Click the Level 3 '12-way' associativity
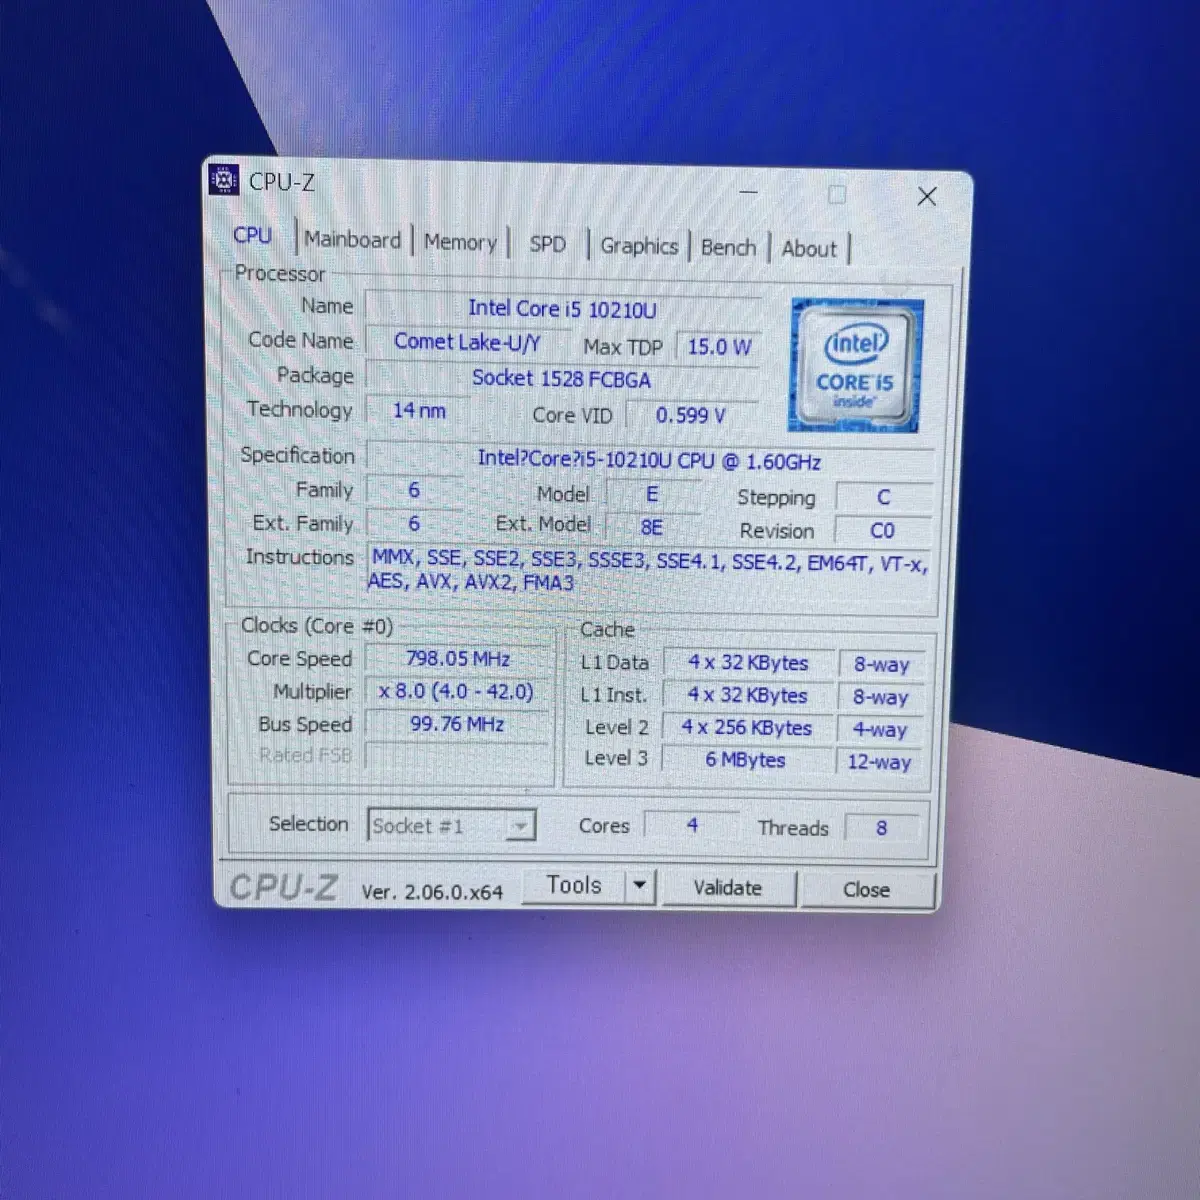 tap(879, 762)
